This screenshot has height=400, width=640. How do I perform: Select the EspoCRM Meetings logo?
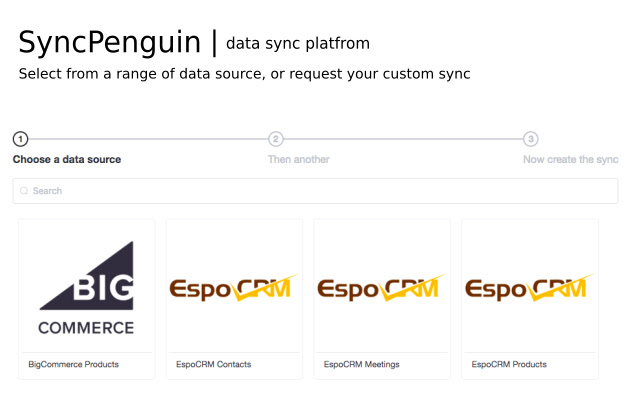[x=382, y=288]
